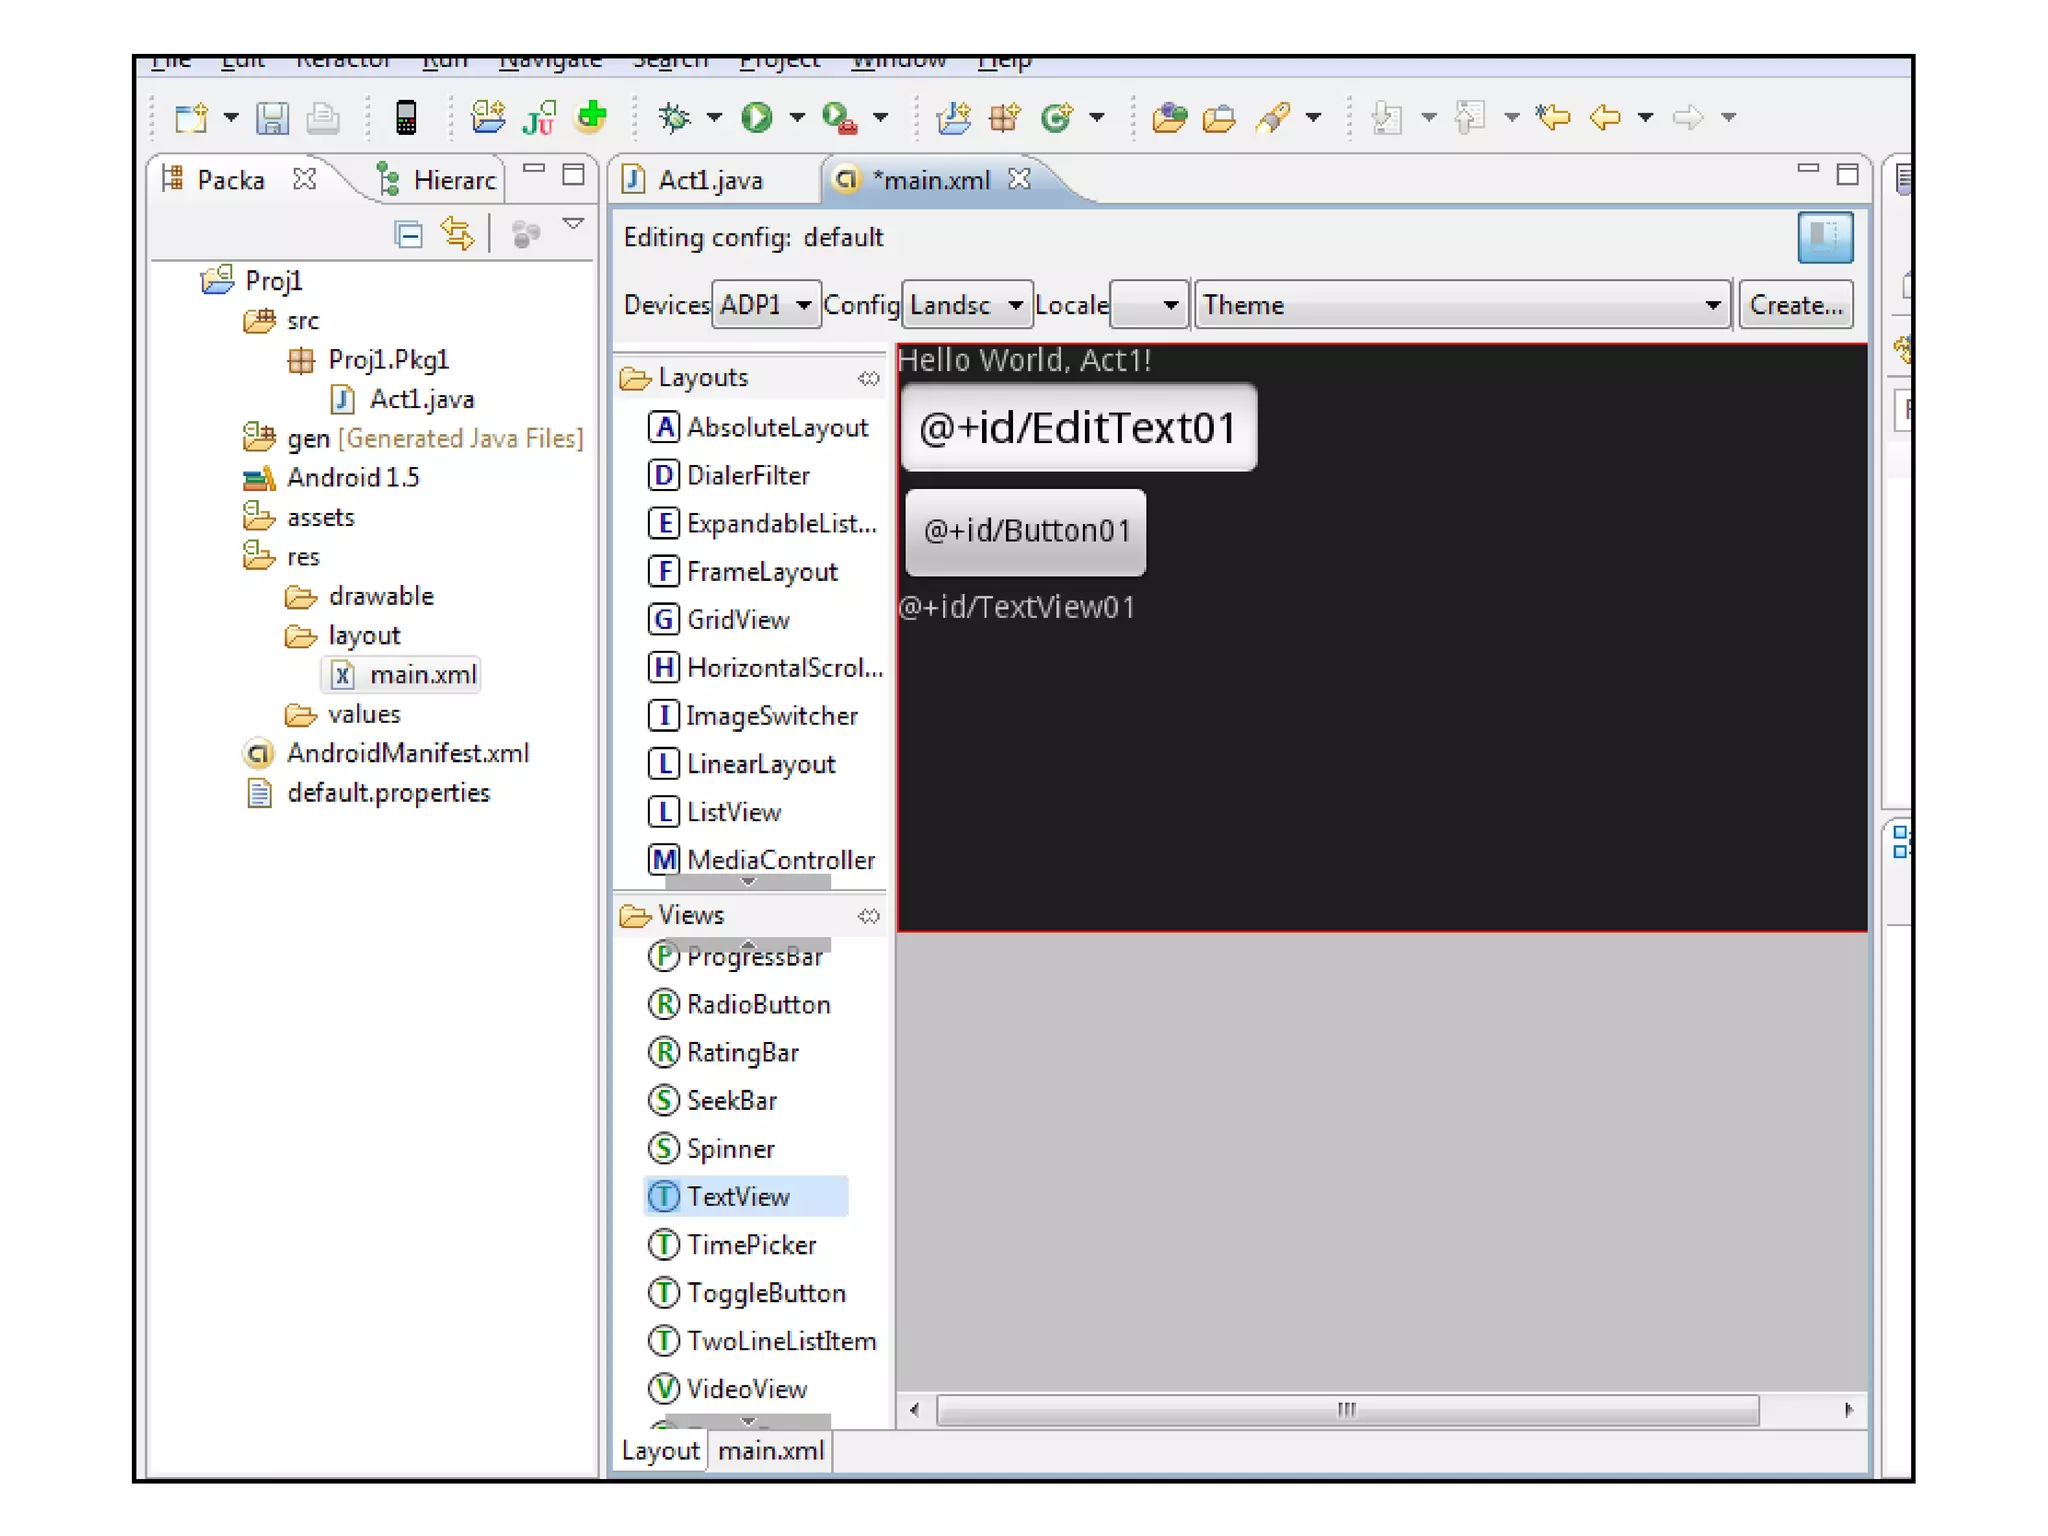Select AndroidManifest.xml in the project tree

click(x=407, y=753)
